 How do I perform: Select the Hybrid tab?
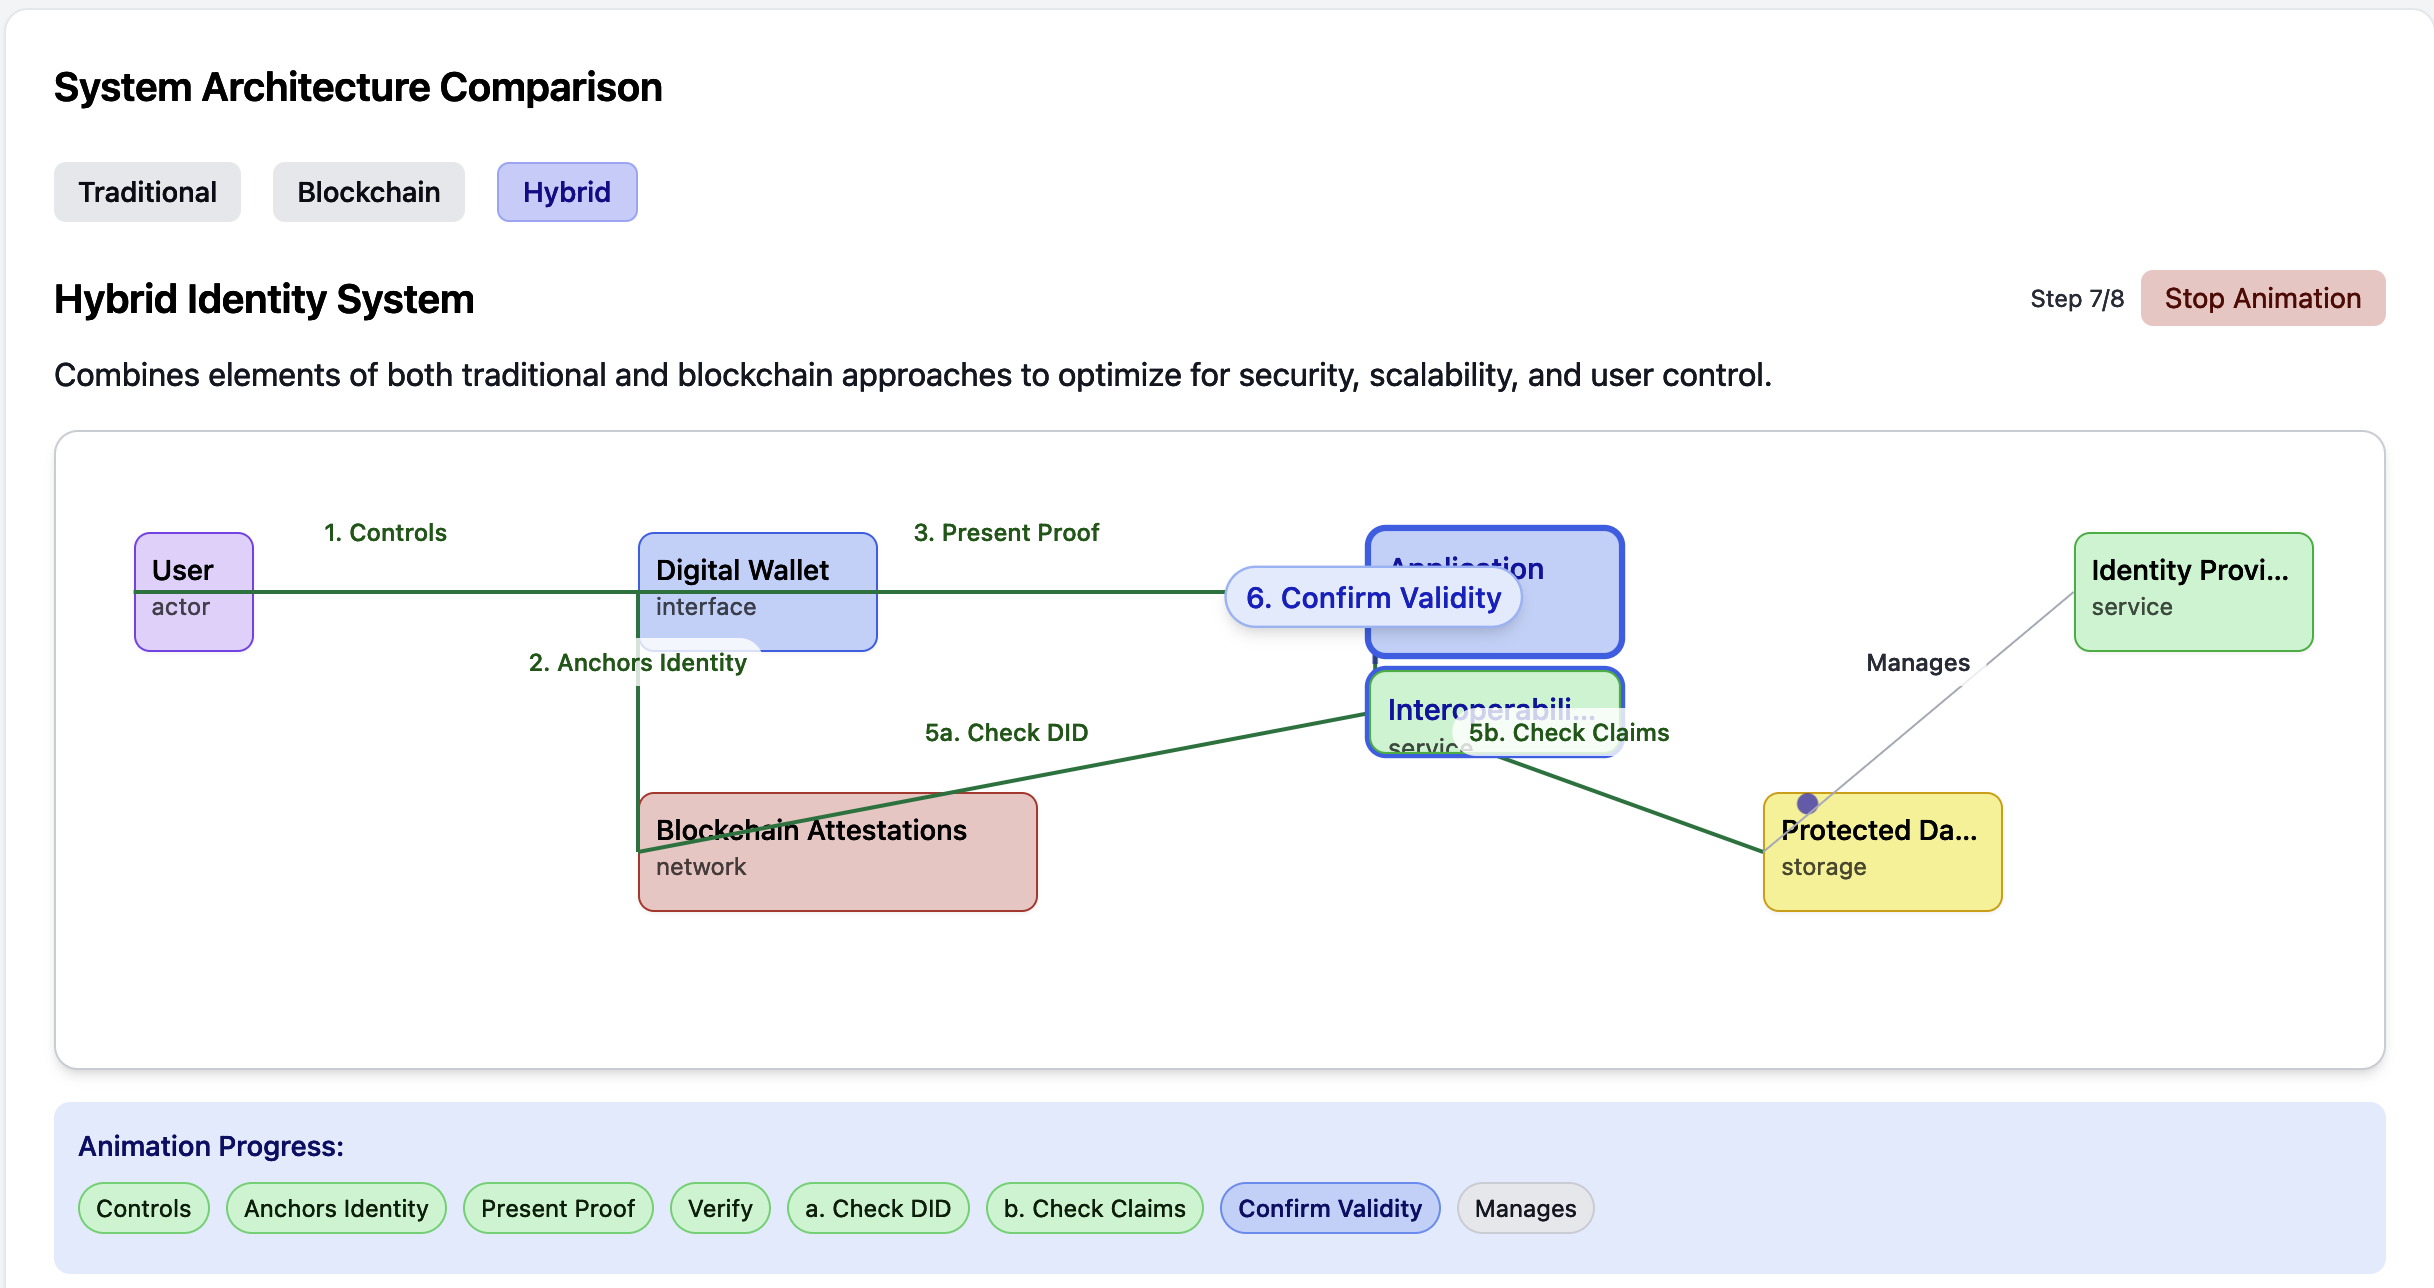567,192
